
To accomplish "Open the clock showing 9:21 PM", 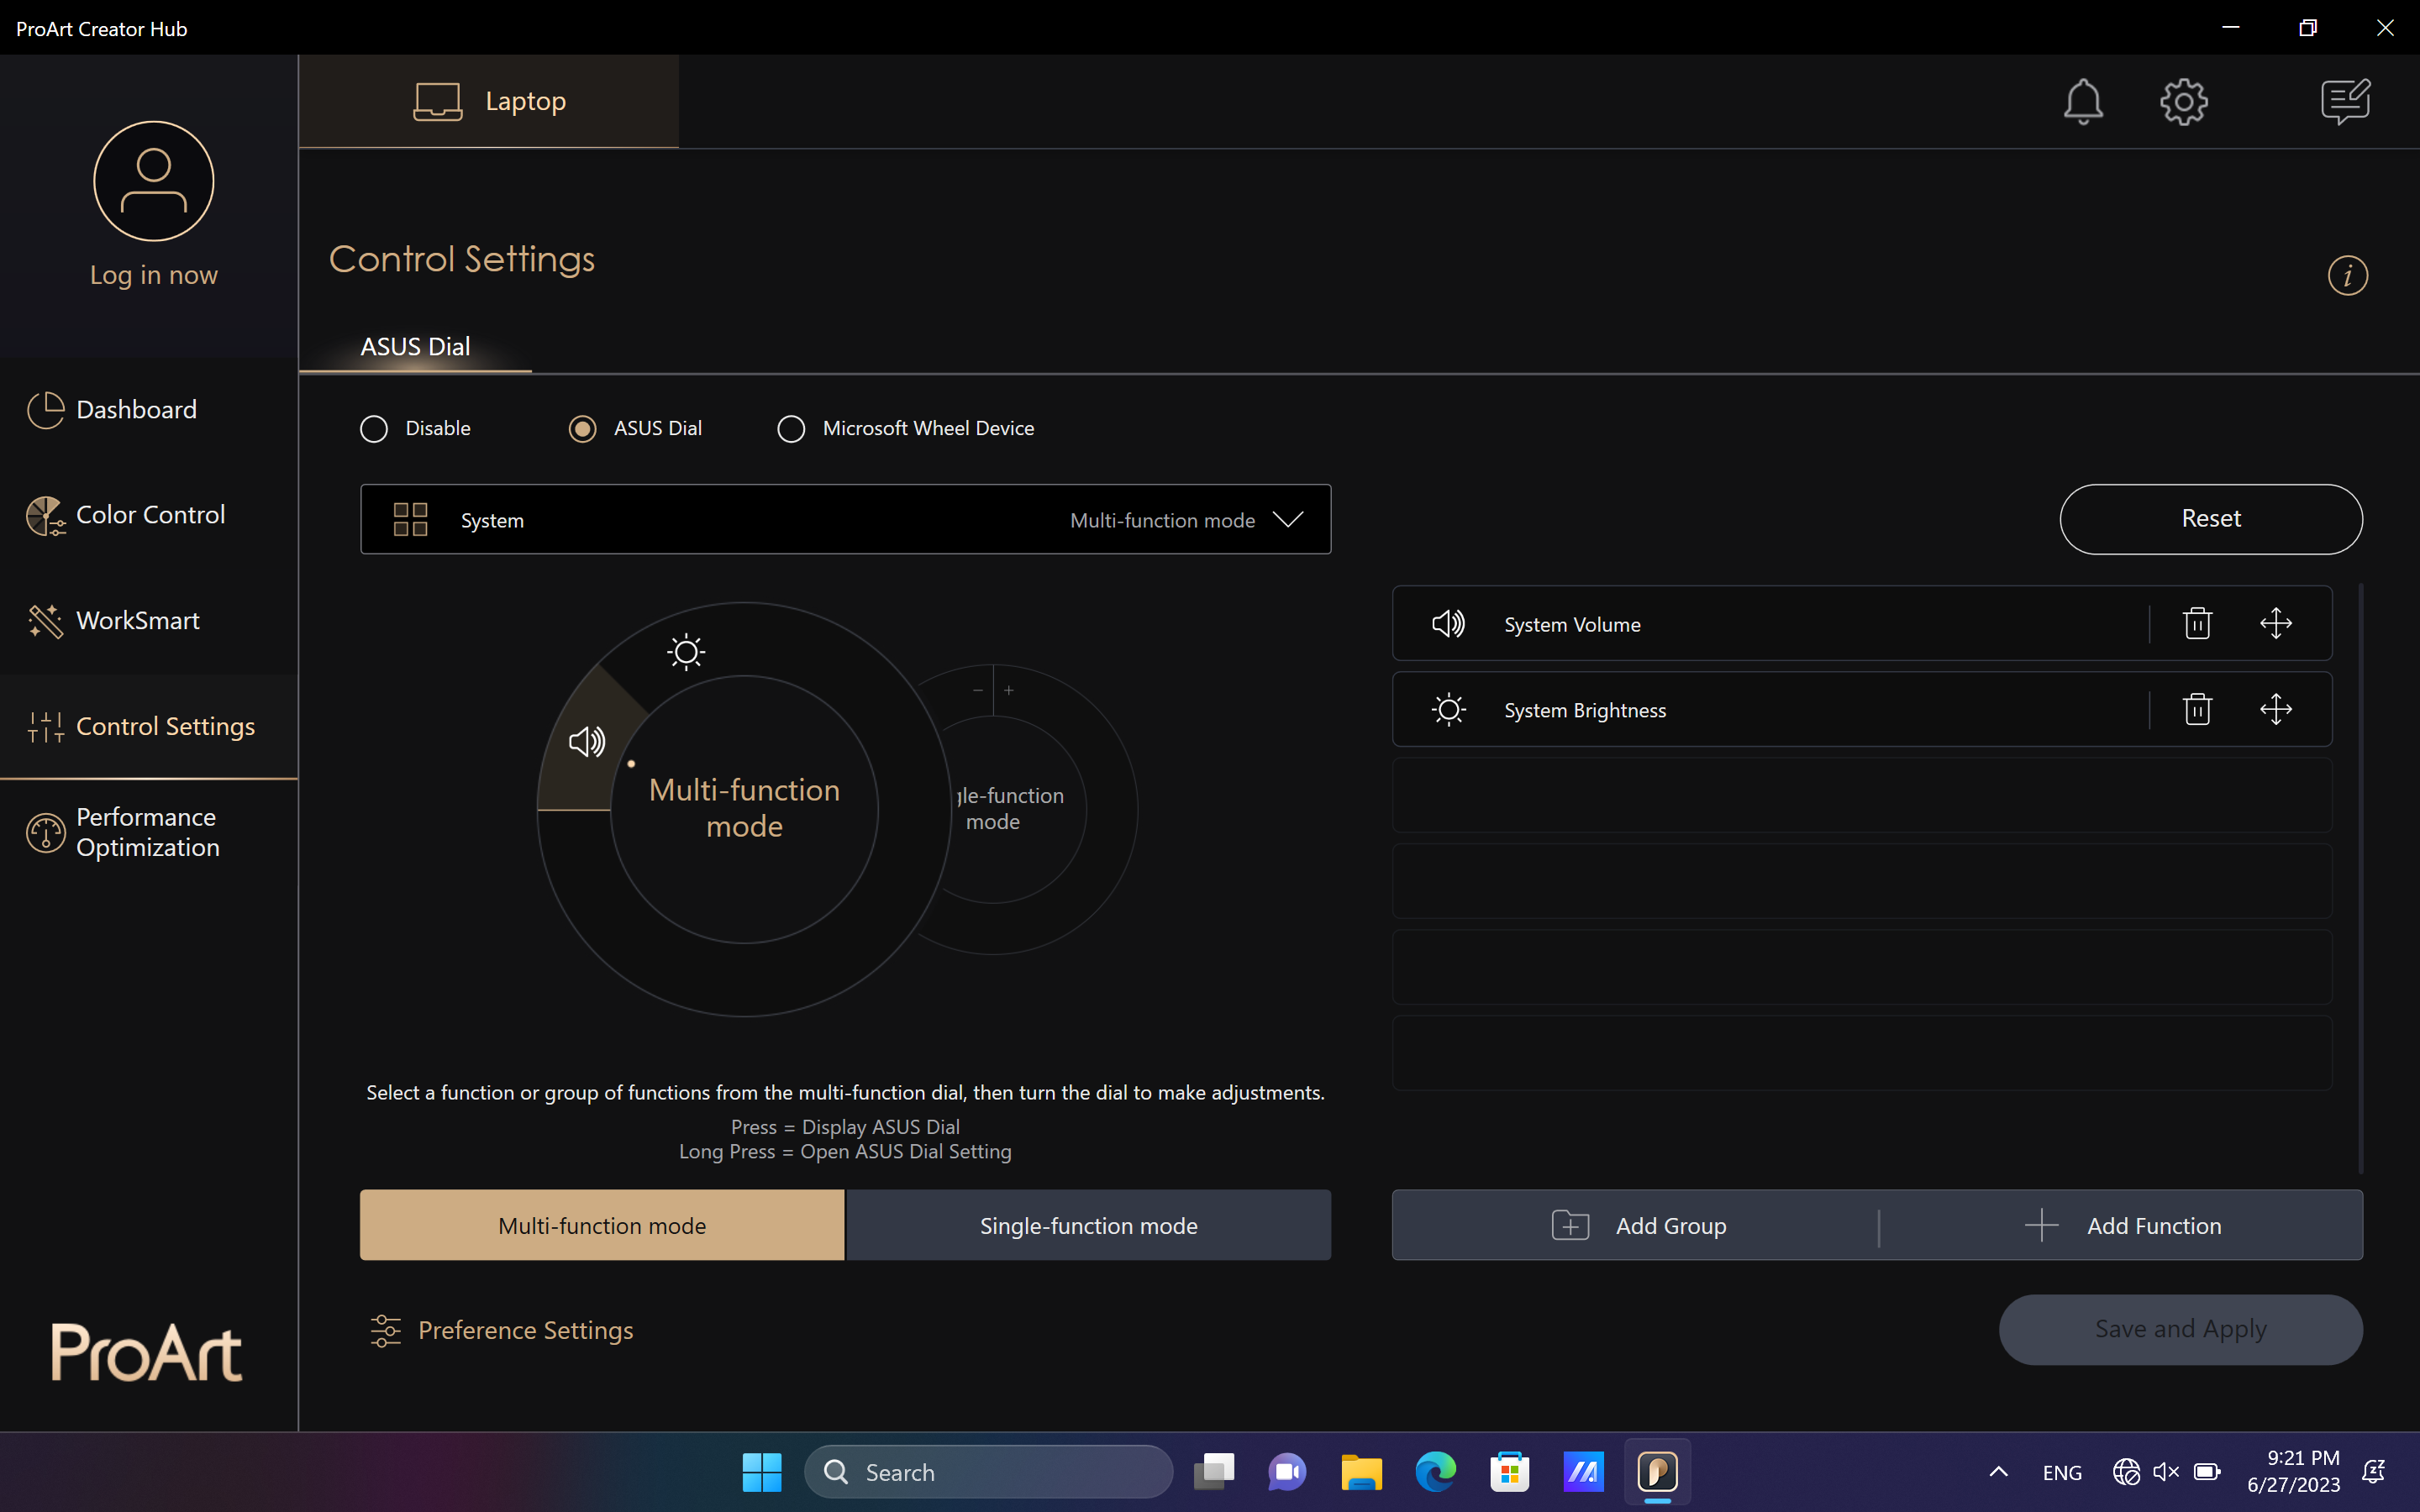I will click(x=2293, y=1472).
